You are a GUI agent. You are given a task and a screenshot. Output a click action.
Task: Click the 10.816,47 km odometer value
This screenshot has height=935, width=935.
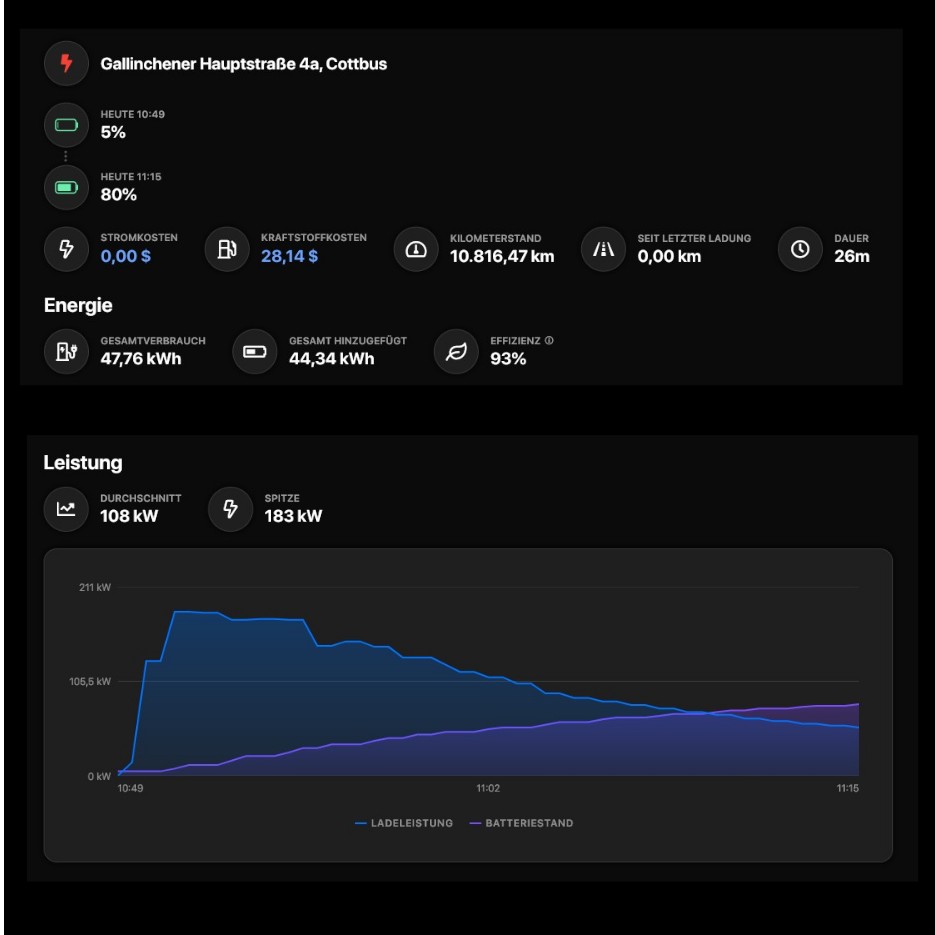pyautogui.click(x=502, y=256)
